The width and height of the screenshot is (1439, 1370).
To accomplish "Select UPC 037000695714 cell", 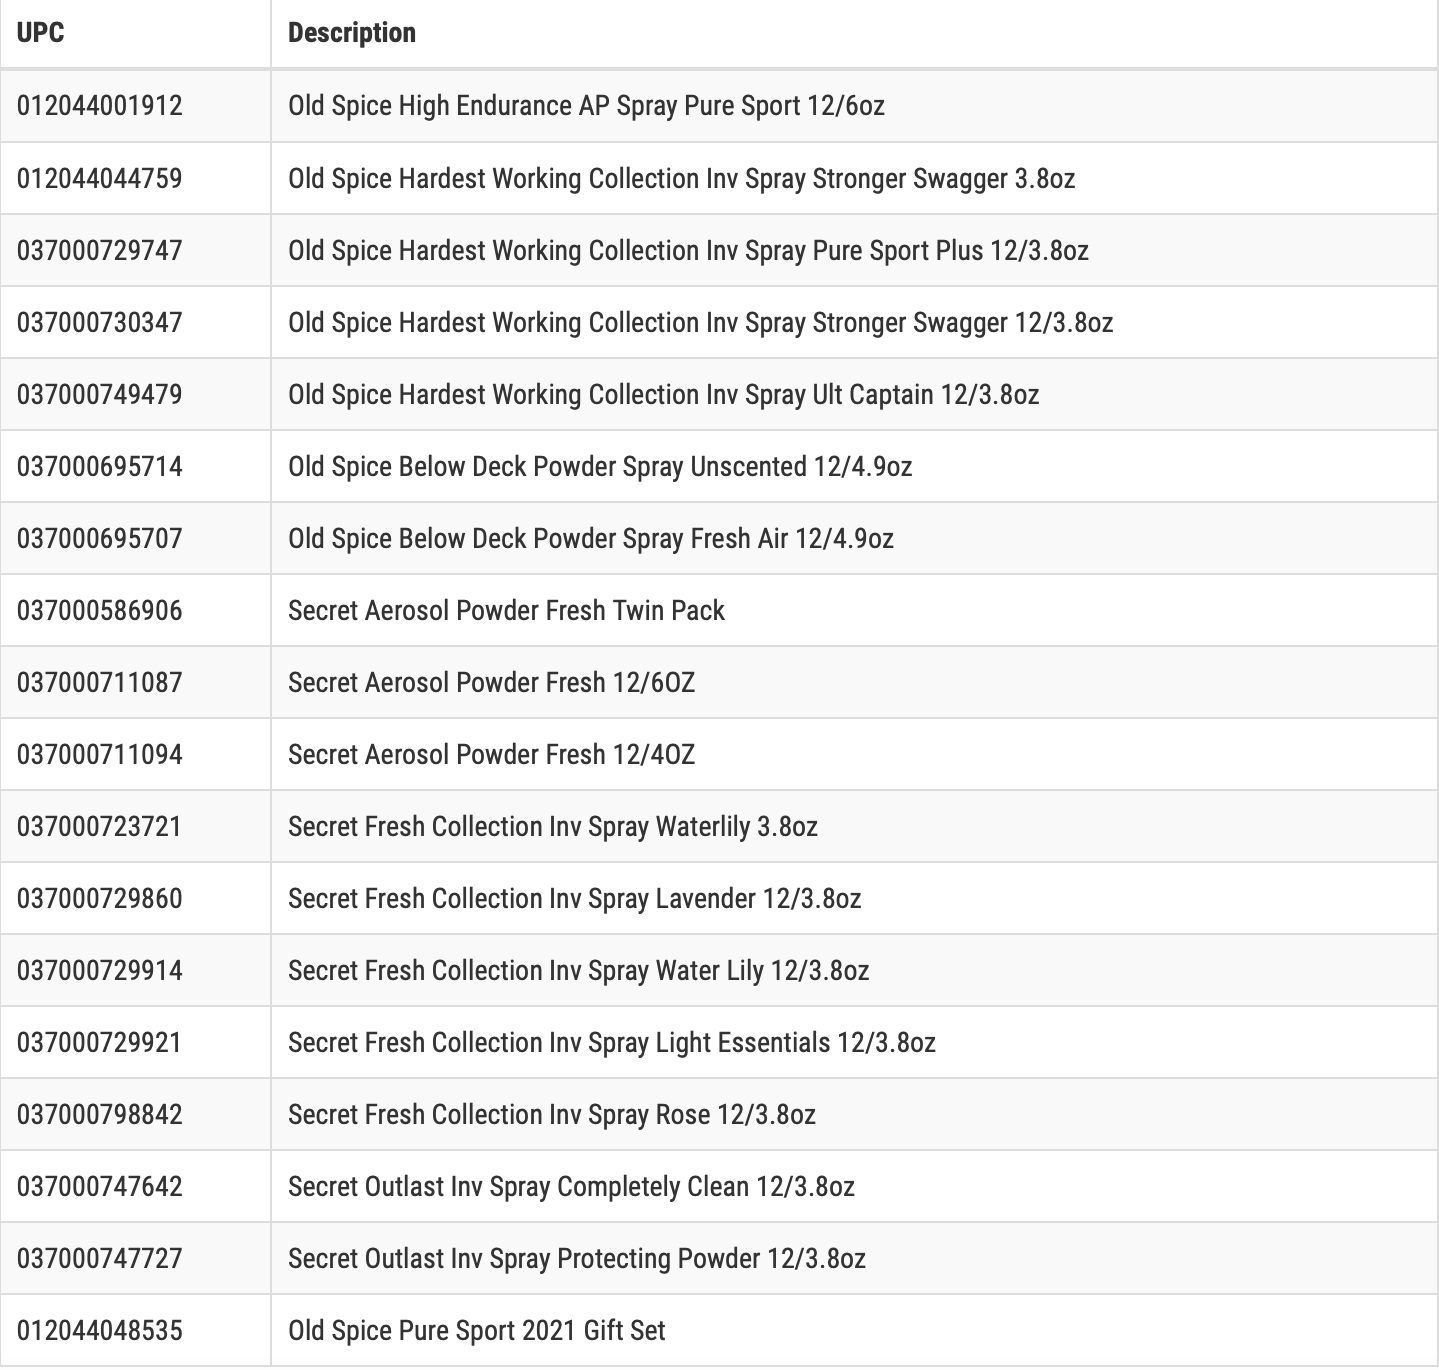I will click(100, 466).
